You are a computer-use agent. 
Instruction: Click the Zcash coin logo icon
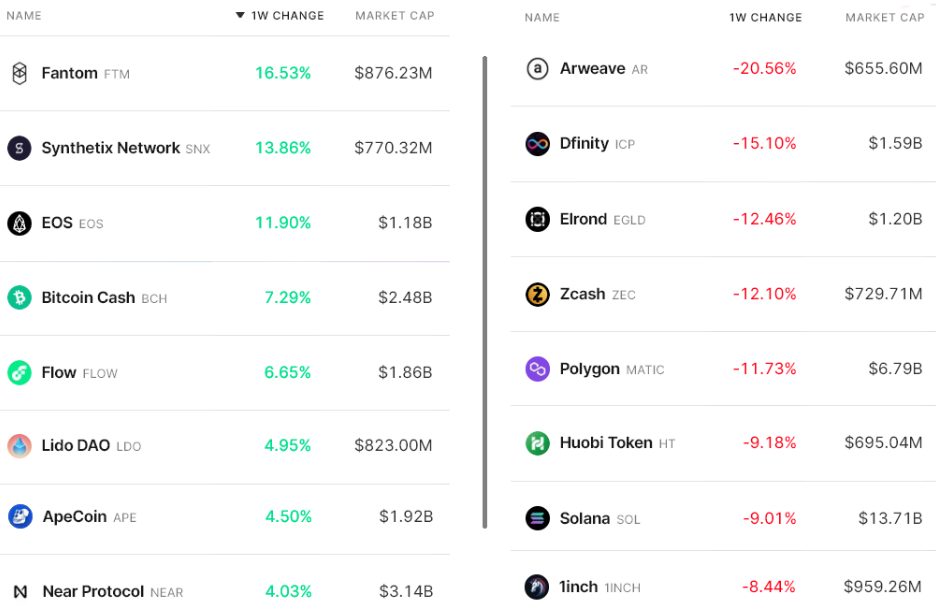click(537, 294)
